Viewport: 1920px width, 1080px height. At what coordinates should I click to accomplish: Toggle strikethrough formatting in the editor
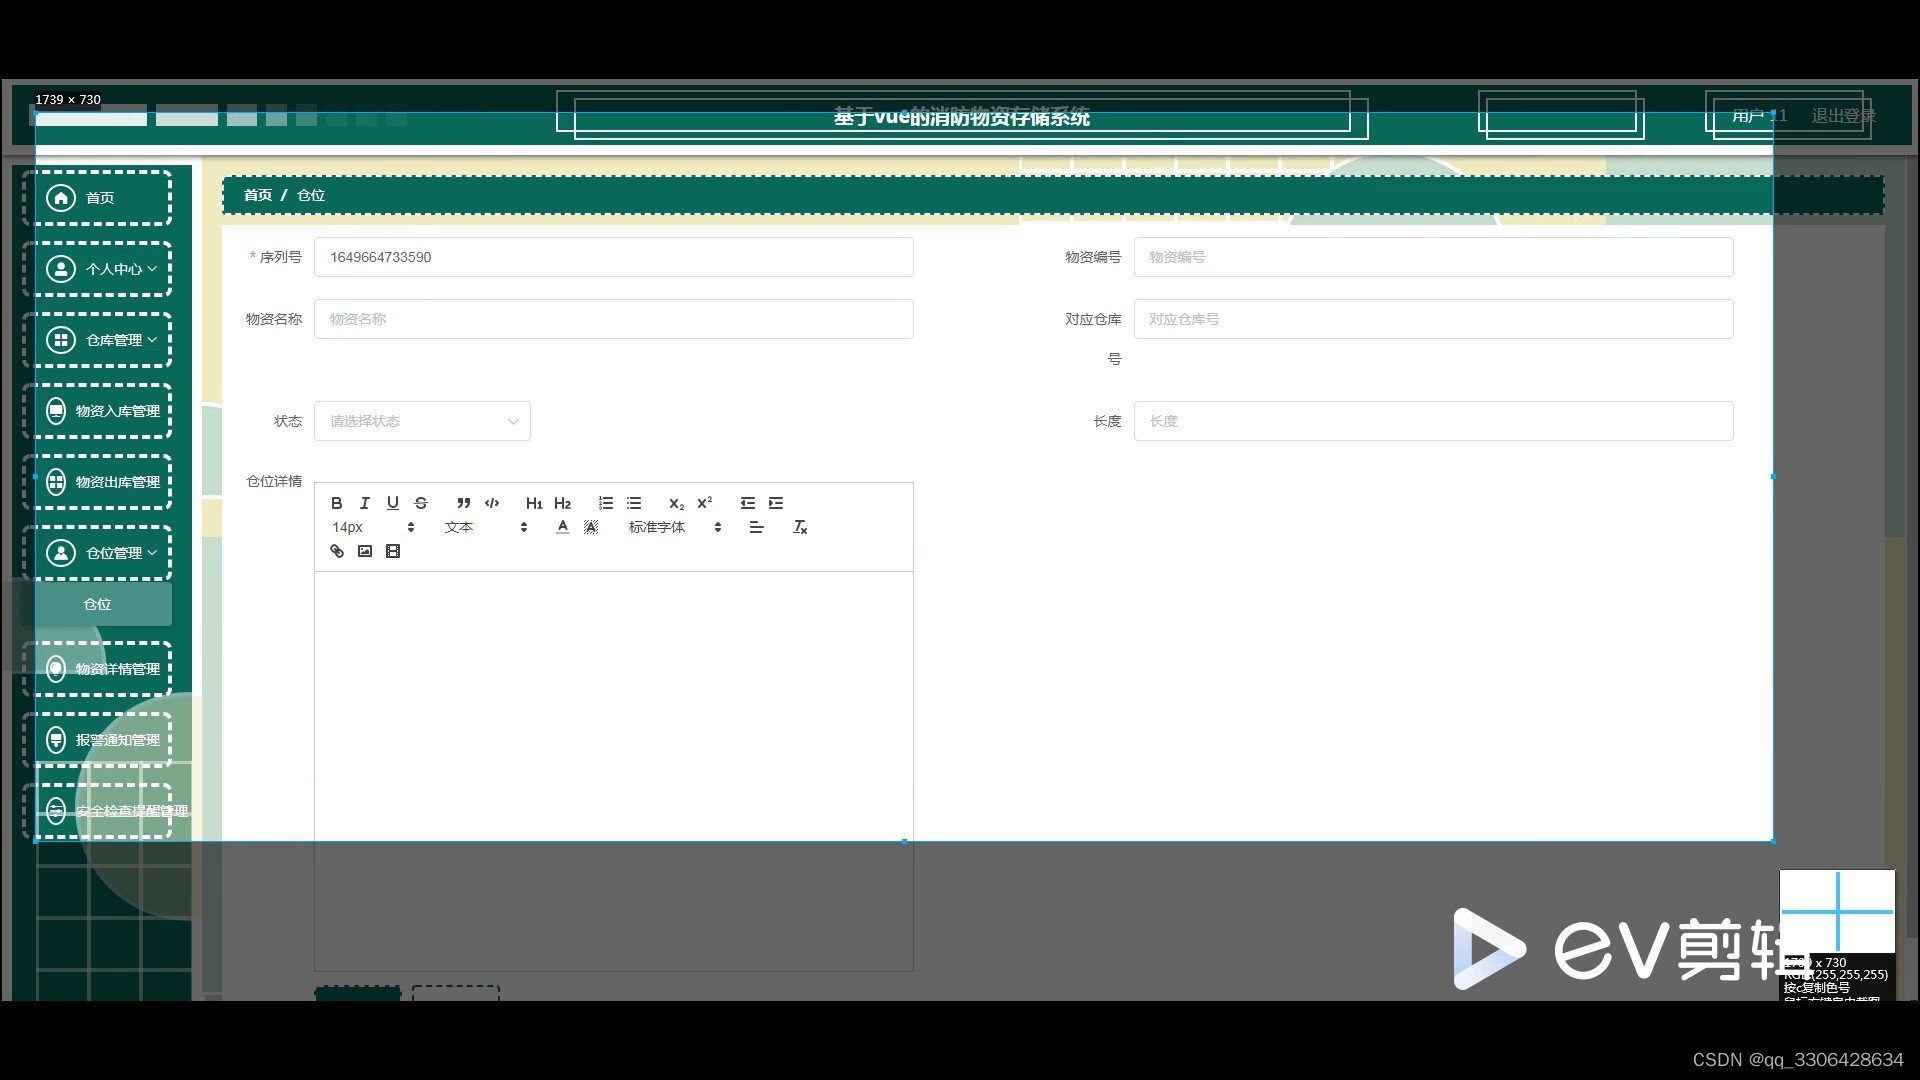coord(421,503)
